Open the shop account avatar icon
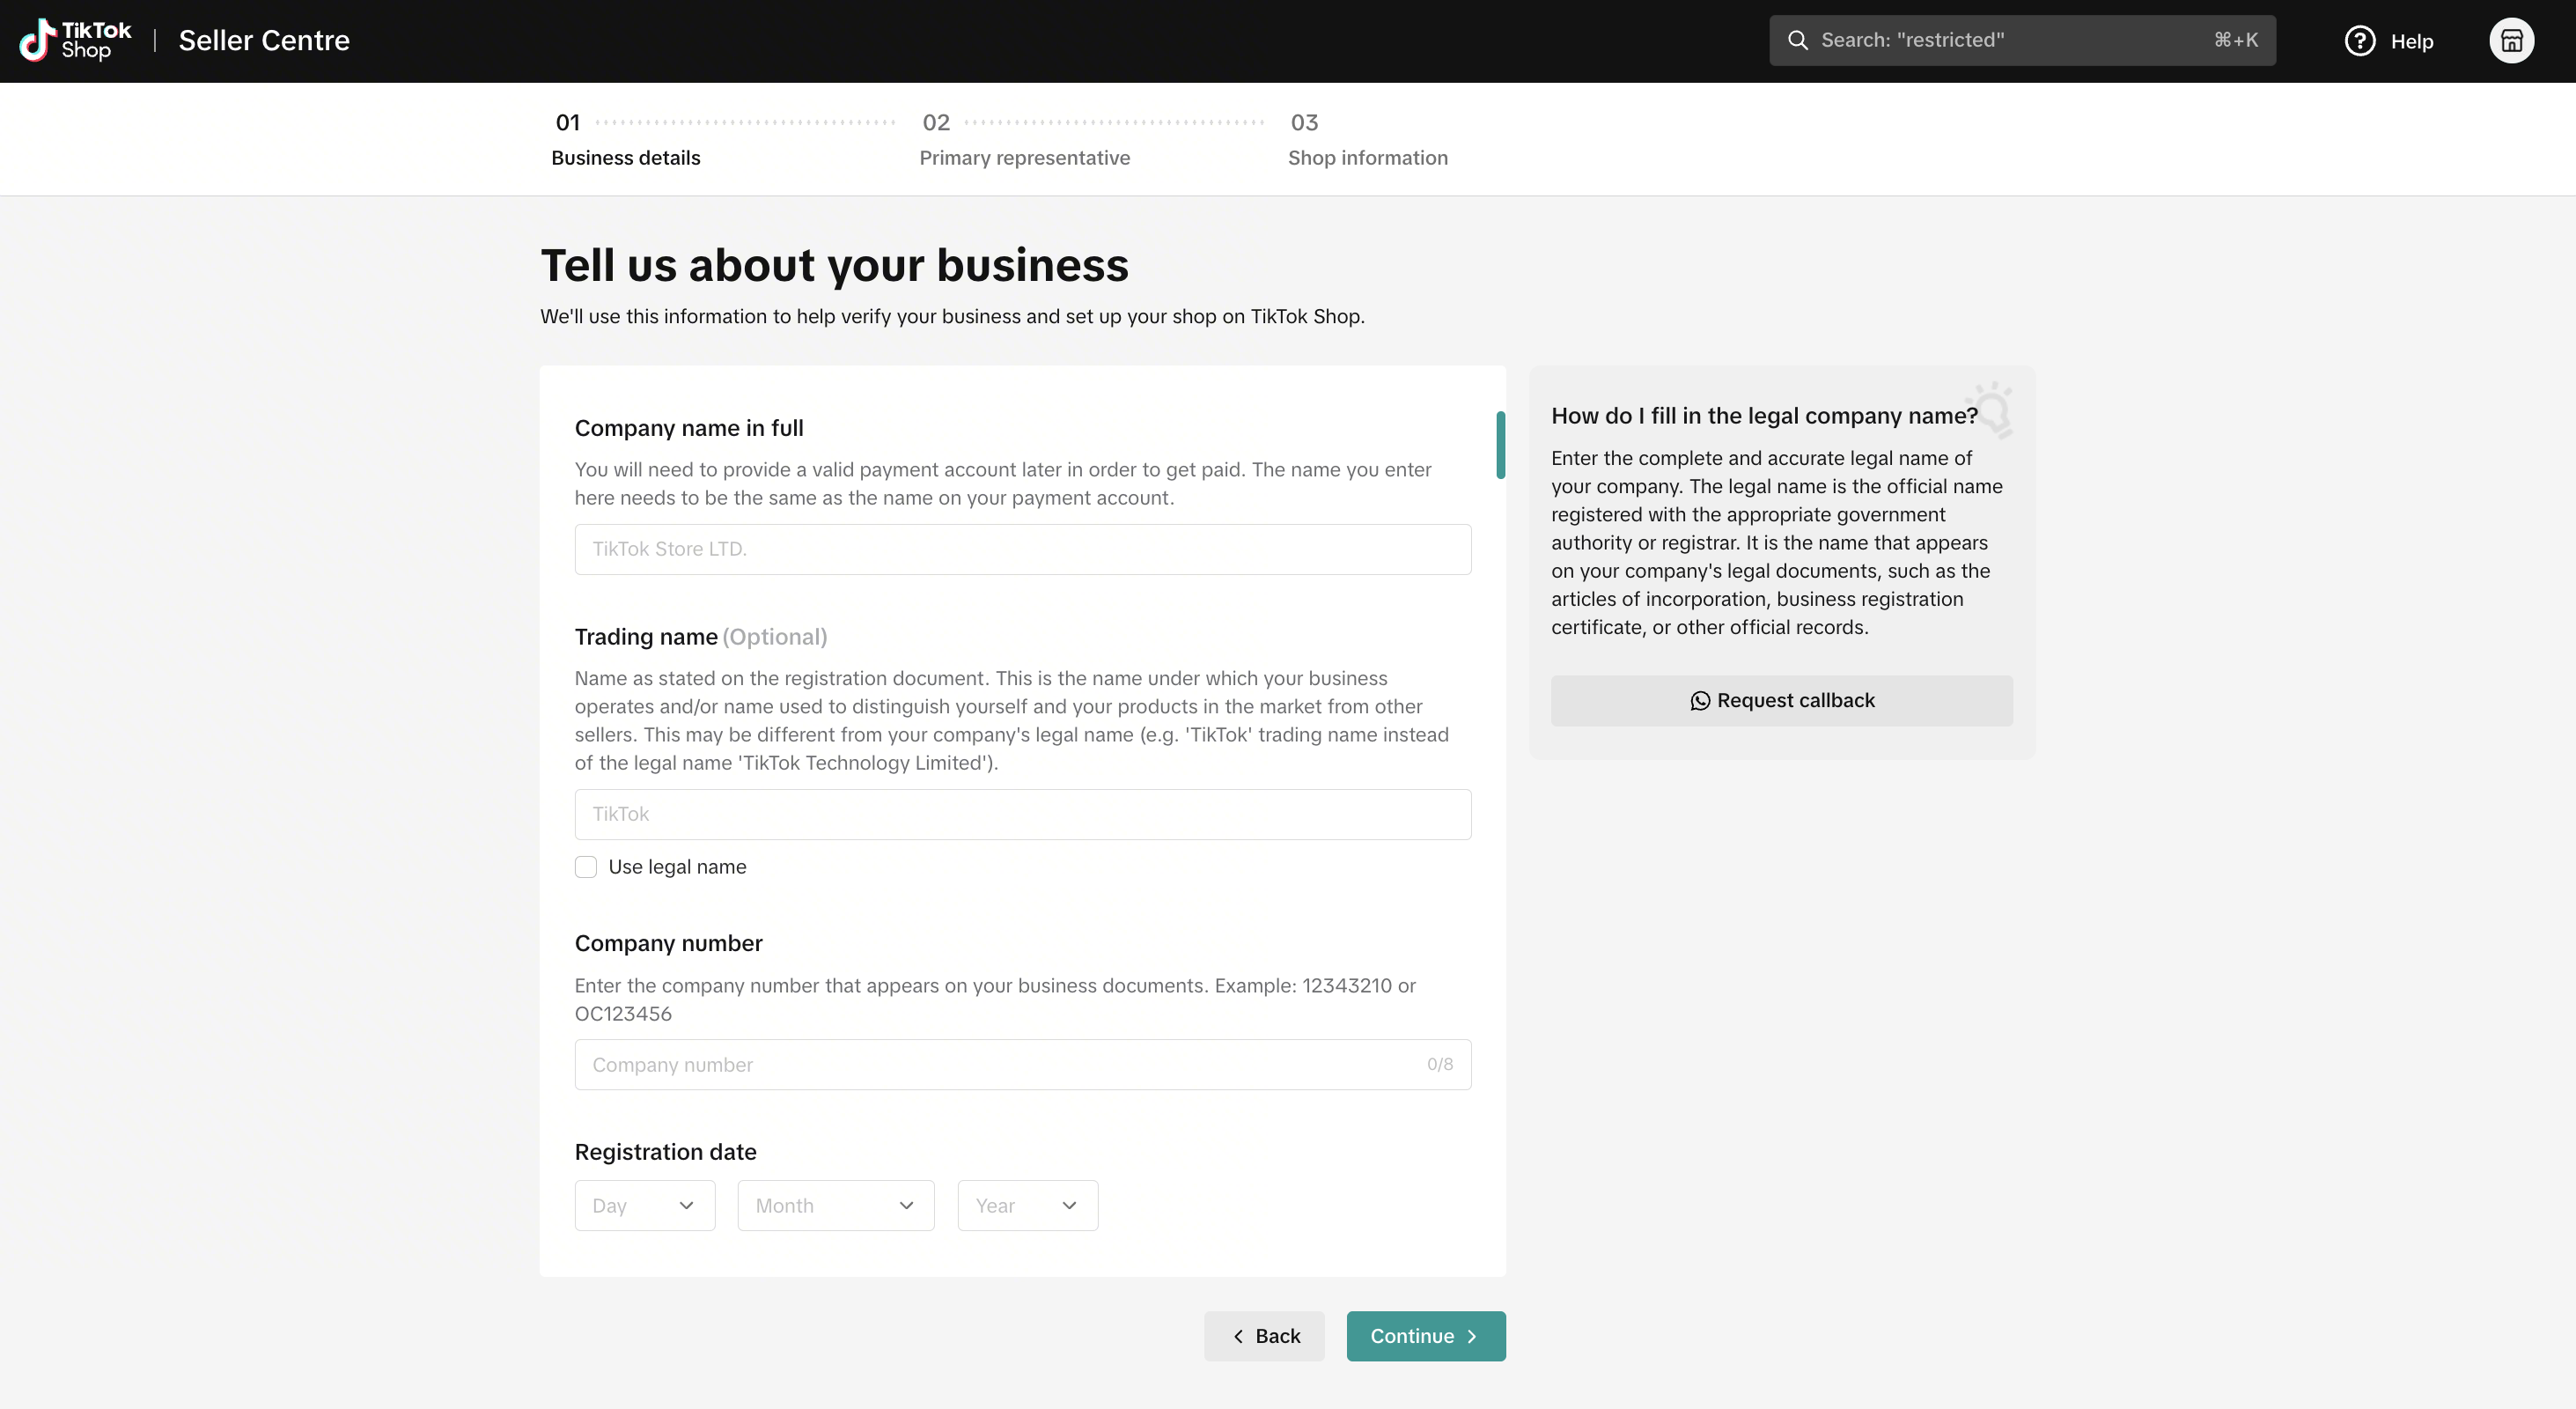The image size is (2576, 1409). point(2511,41)
